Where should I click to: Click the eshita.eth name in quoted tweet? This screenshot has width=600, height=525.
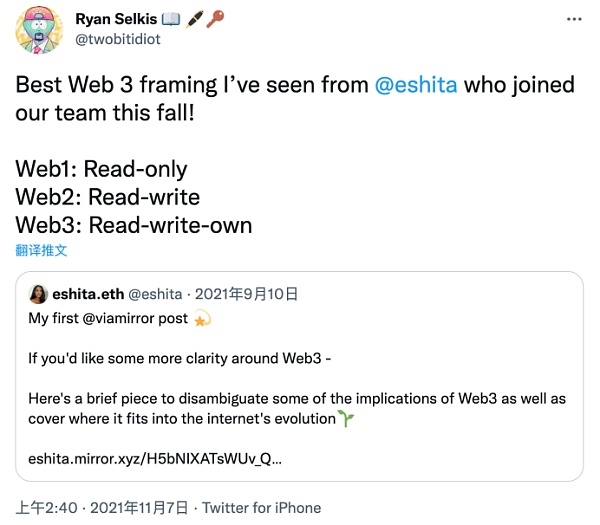[x=87, y=294]
